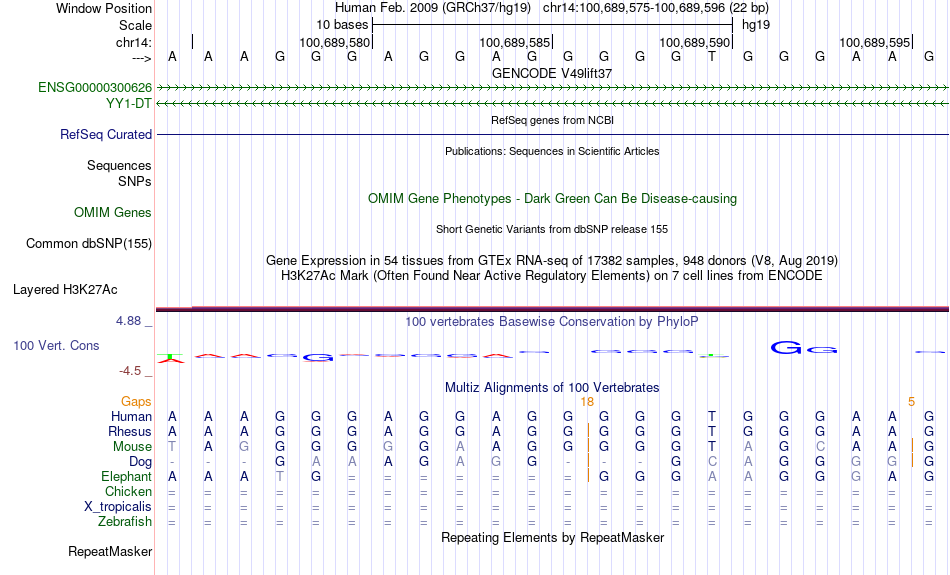Click 100 vertebrates Basewise Conservation by PhyloP
Screen dimensions: 950x575
click(x=552, y=322)
